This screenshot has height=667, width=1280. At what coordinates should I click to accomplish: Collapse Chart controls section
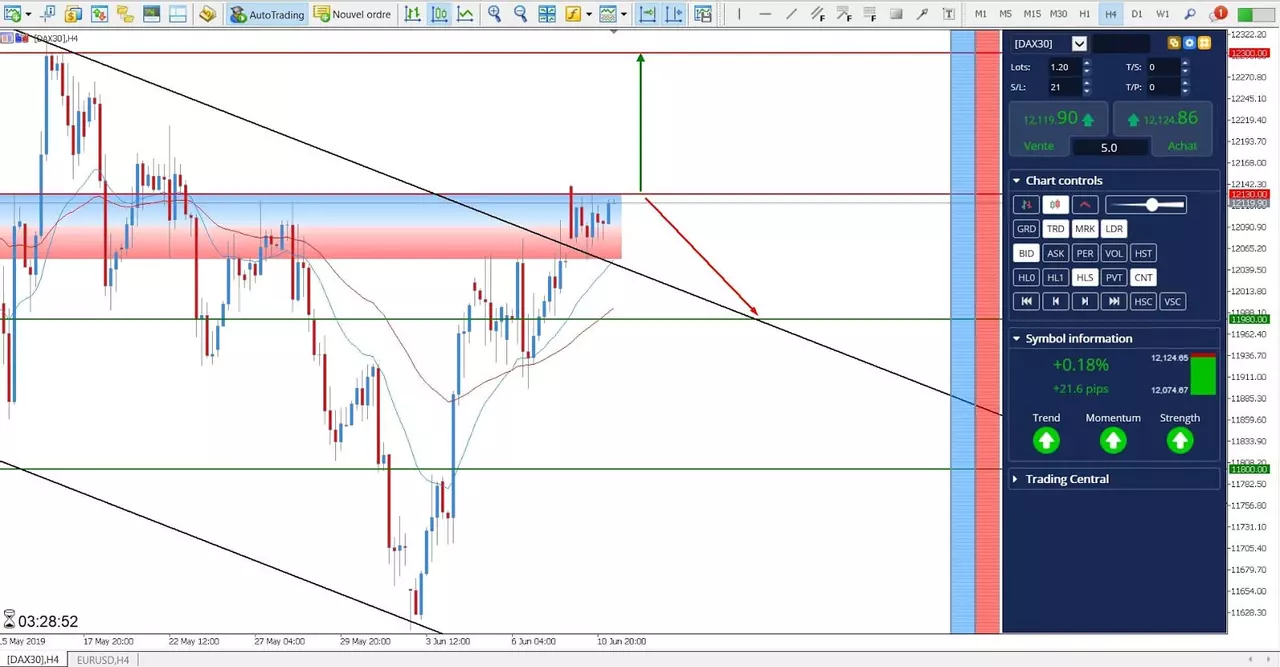1017,181
